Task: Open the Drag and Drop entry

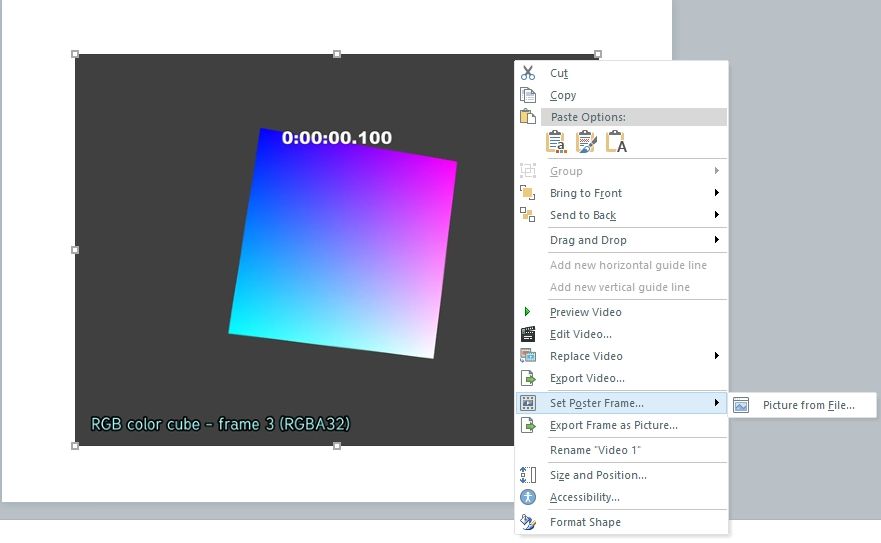Action: pos(621,240)
